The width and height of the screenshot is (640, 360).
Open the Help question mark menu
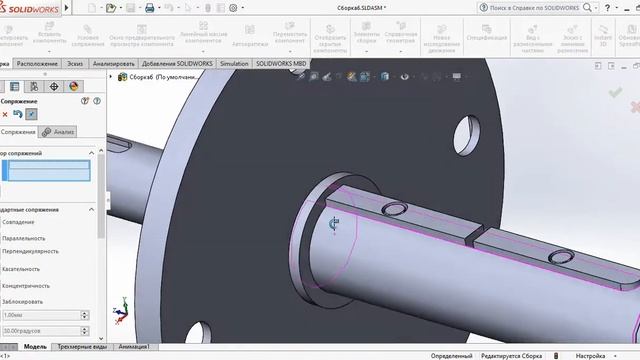pos(607,8)
